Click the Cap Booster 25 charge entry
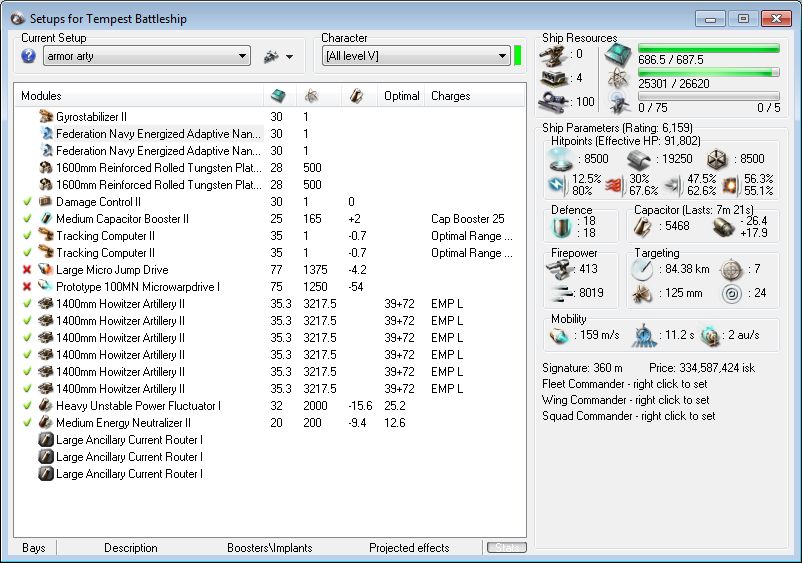This screenshot has height=563, width=802. pyautogui.click(x=467, y=219)
